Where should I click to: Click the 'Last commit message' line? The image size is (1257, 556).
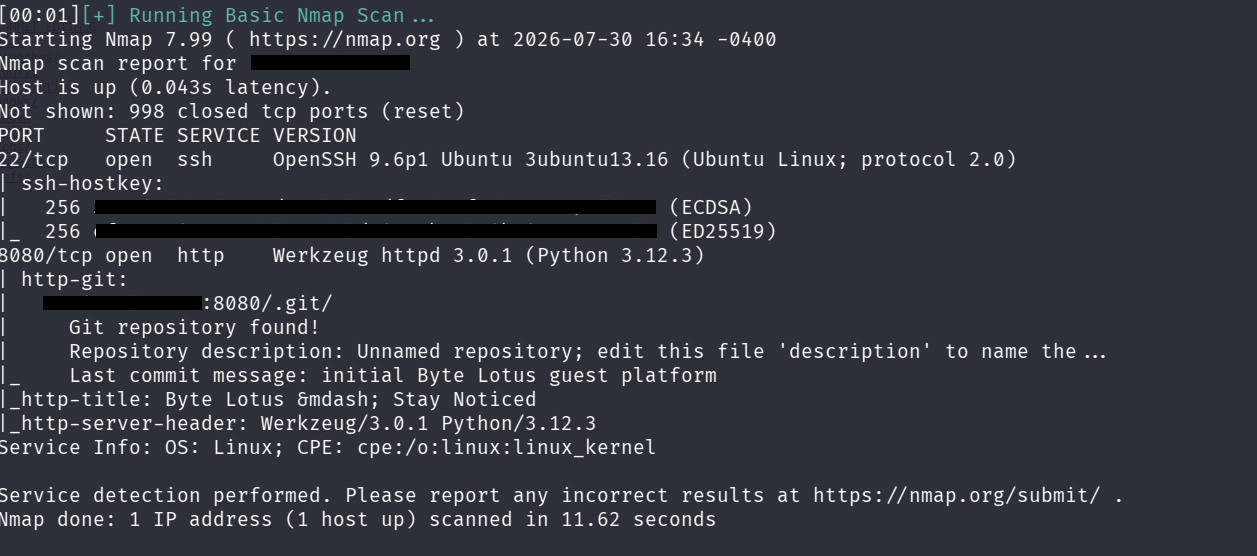click(x=393, y=376)
